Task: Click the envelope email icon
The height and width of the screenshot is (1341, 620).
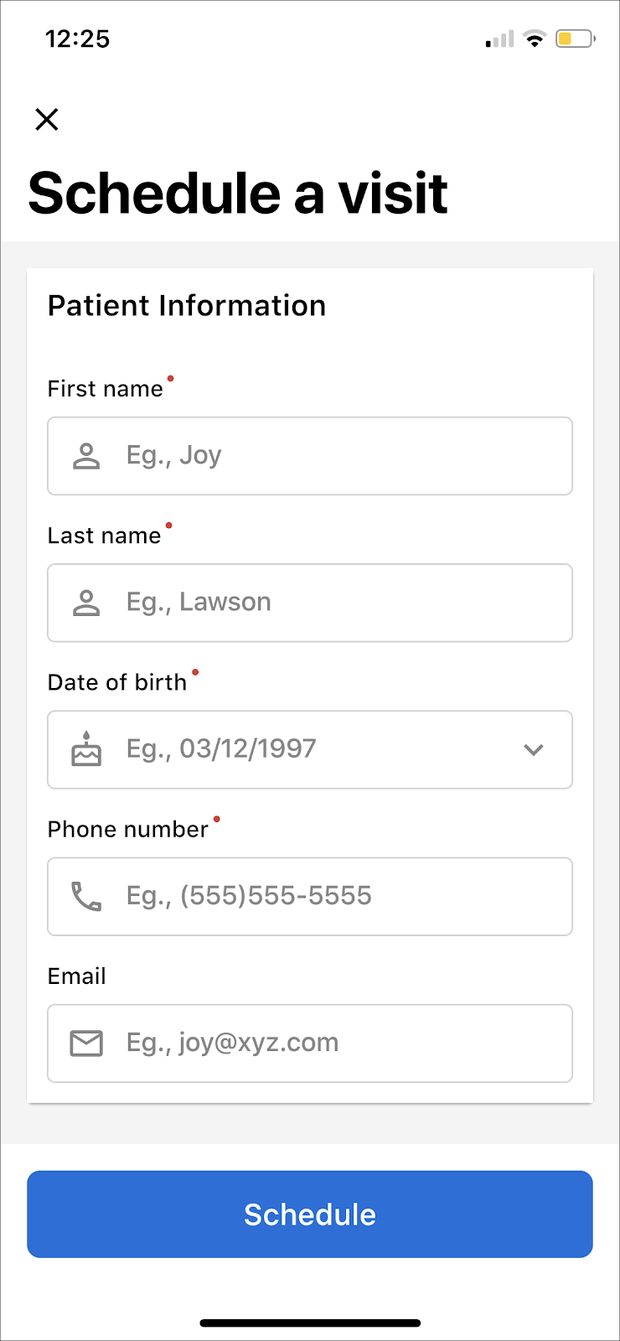Action: point(86,1043)
